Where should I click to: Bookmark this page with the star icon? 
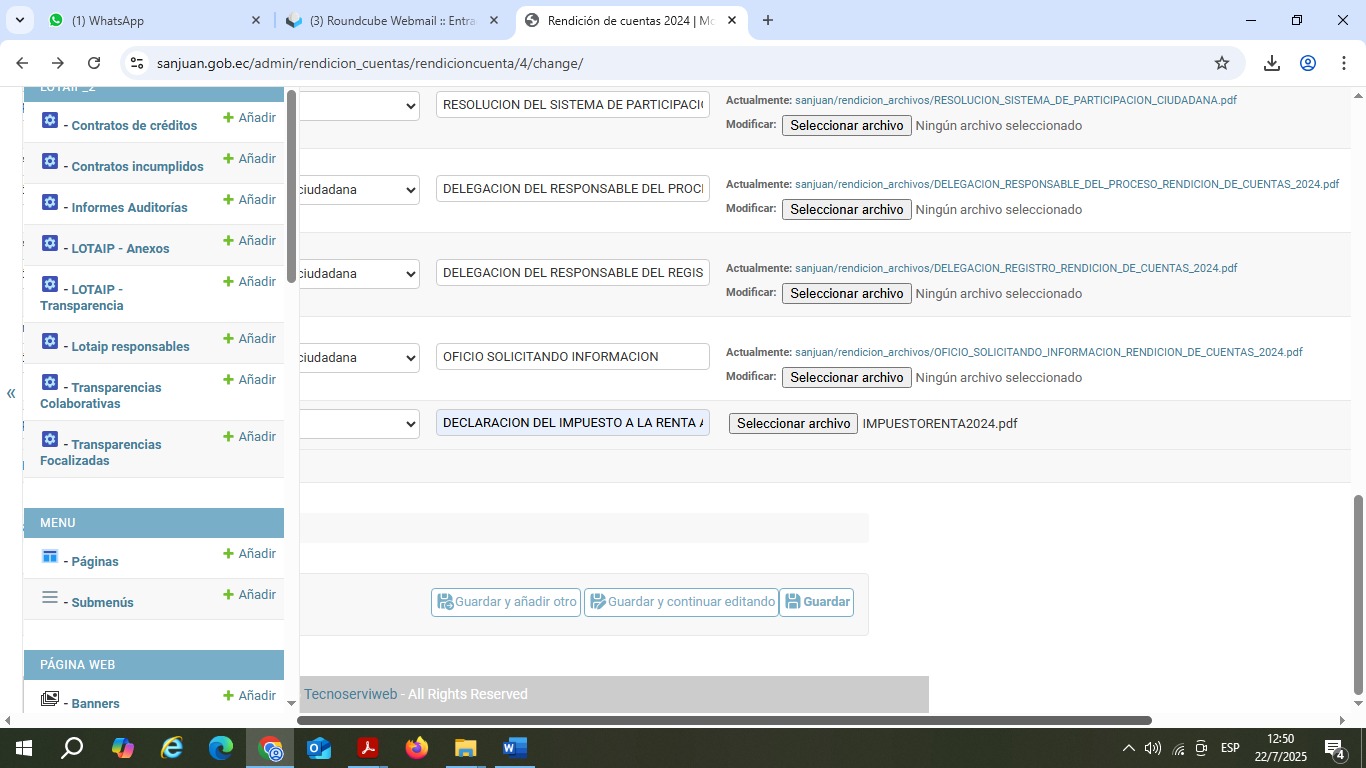(1221, 63)
